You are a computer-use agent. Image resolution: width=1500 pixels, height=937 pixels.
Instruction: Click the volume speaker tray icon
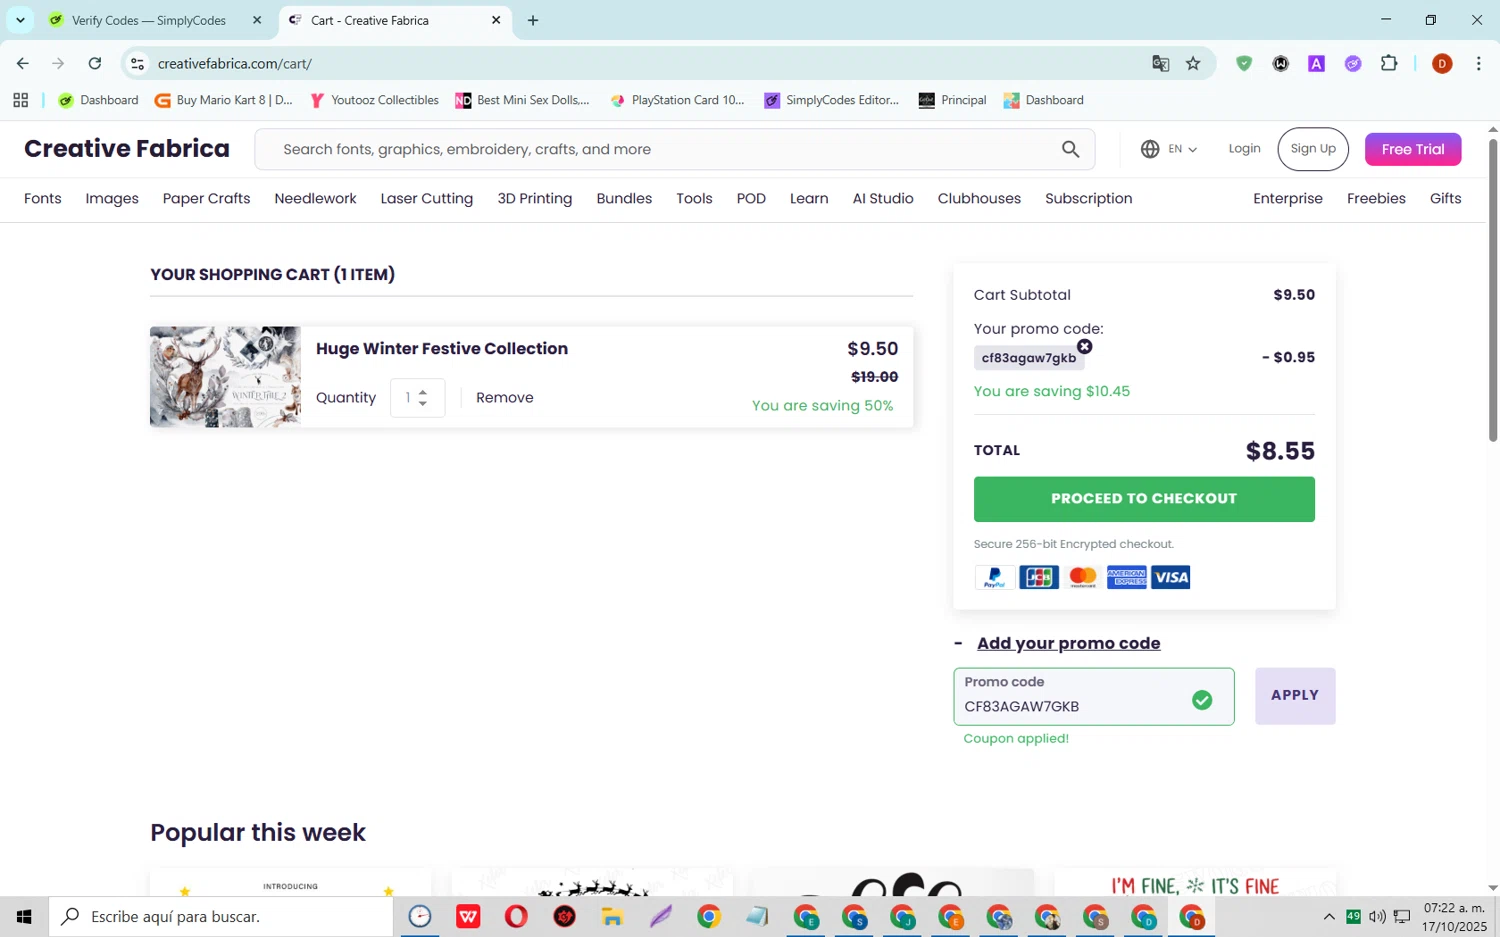(1377, 916)
